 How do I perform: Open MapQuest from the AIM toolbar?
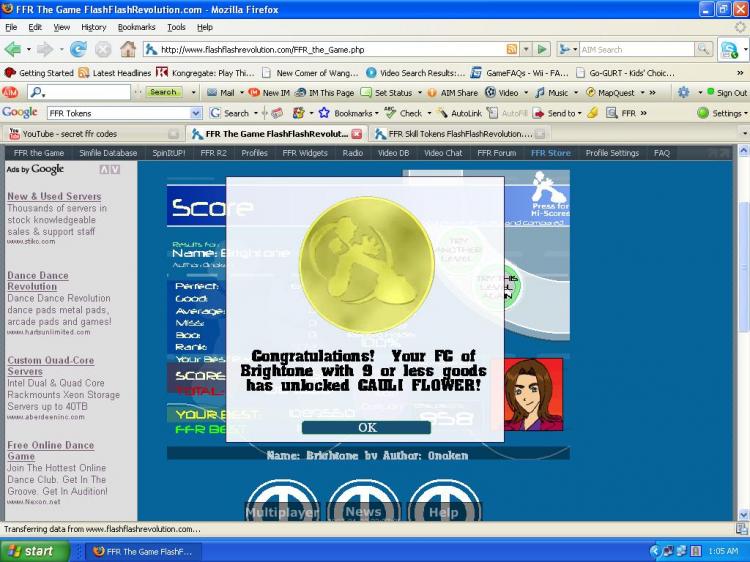point(610,92)
